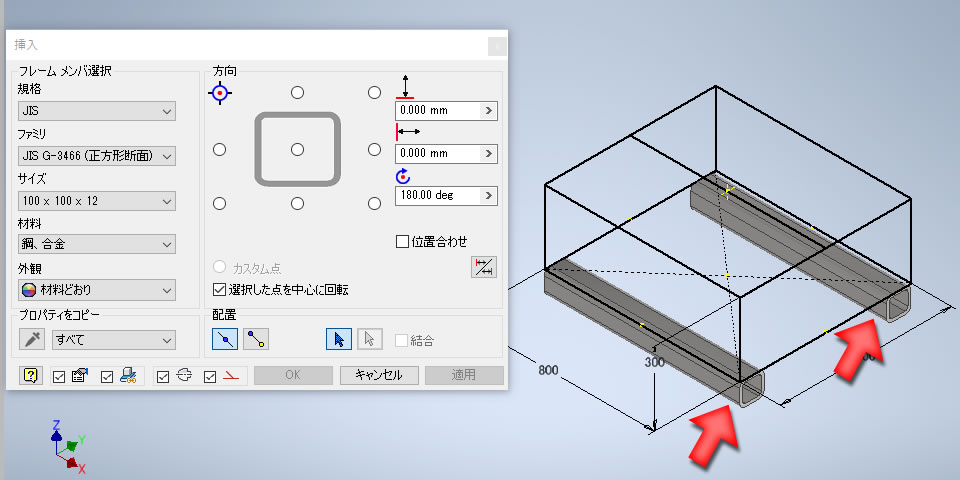Image resolution: width=960 pixels, height=480 pixels.
Task: Click the eyedropper copy properties icon
Action: (32, 339)
